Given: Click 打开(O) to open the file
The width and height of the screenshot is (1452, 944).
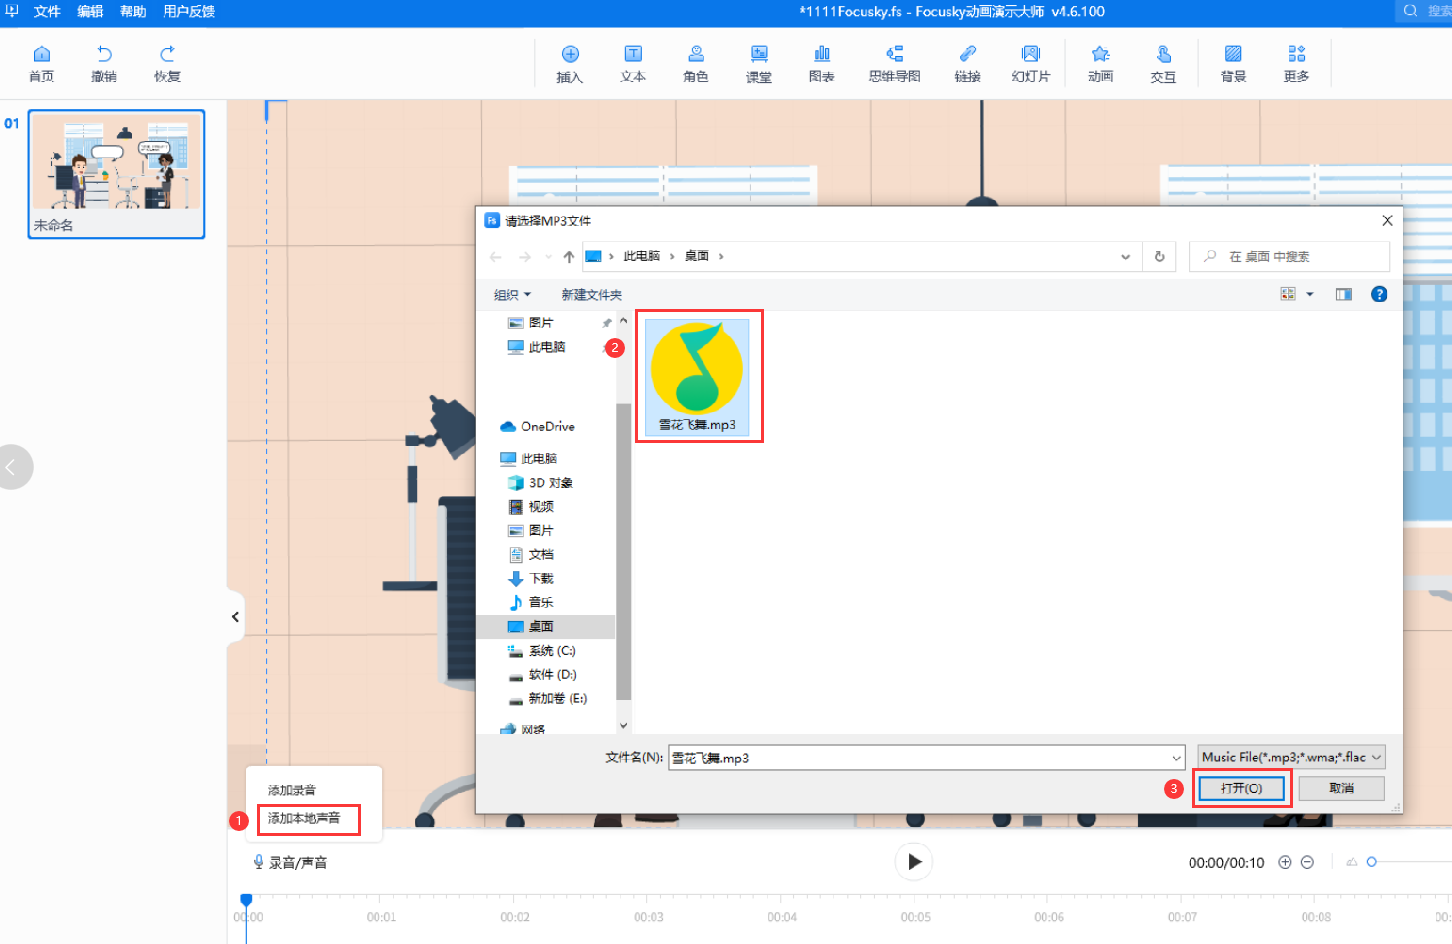Looking at the screenshot, I should [1242, 788].
